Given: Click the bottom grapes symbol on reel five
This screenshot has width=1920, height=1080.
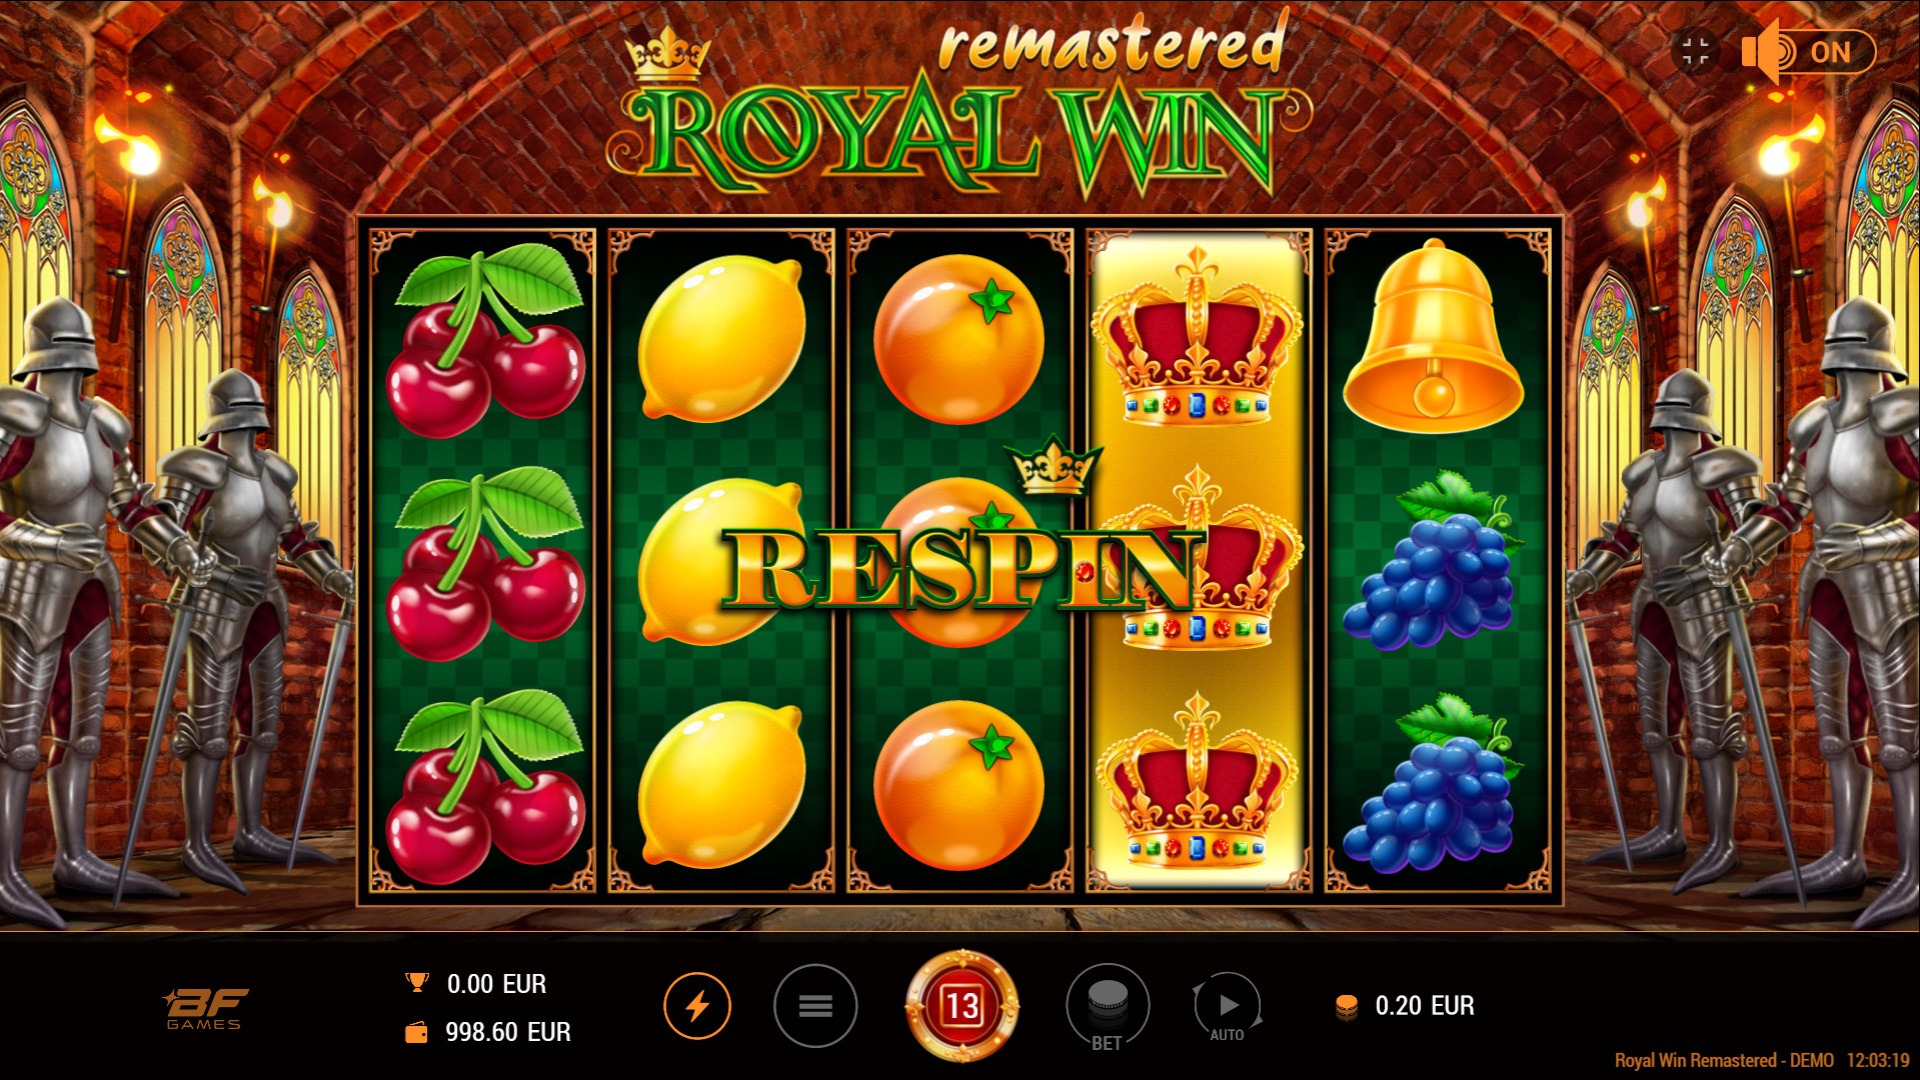Looking at the screenshot, I should tap(1432, 783).
